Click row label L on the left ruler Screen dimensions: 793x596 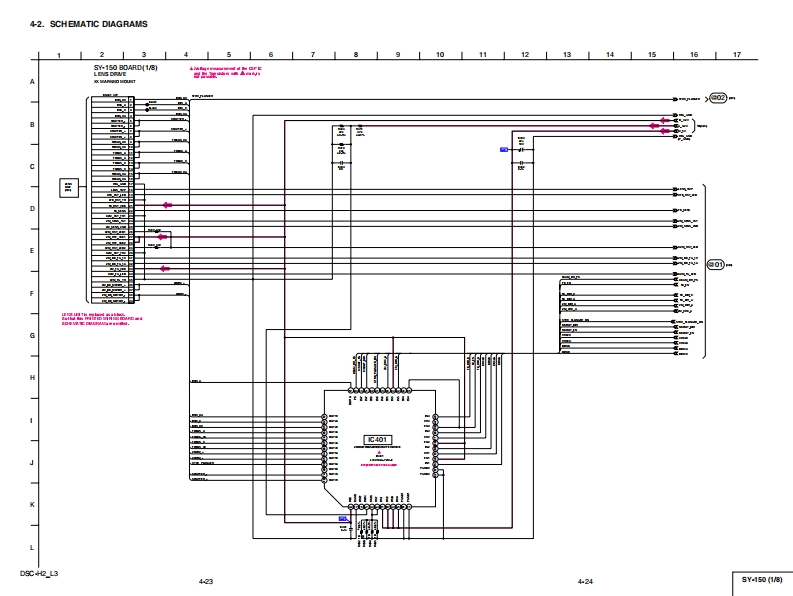click(x=31, y=548)
